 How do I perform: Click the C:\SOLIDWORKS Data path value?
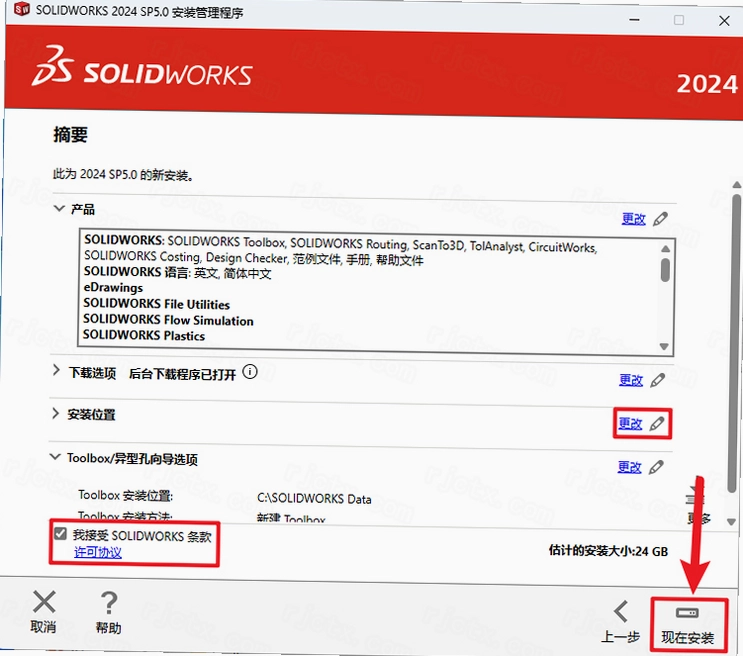(x=314, y=499)
